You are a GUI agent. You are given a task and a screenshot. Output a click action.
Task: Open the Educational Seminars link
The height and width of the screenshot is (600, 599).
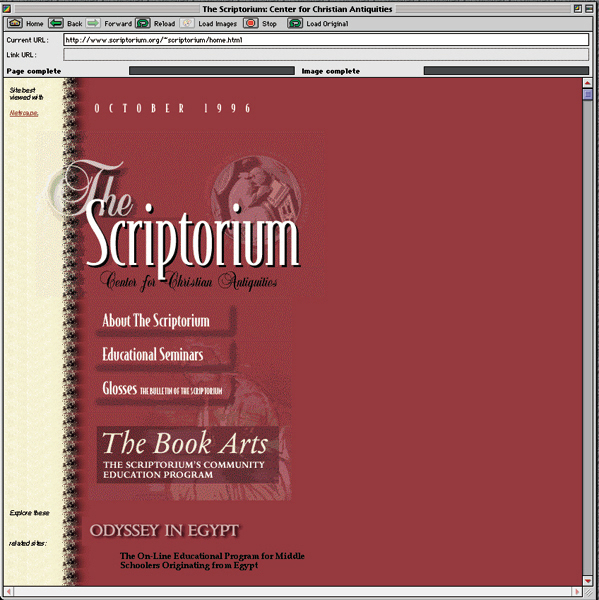click(152, 354)
